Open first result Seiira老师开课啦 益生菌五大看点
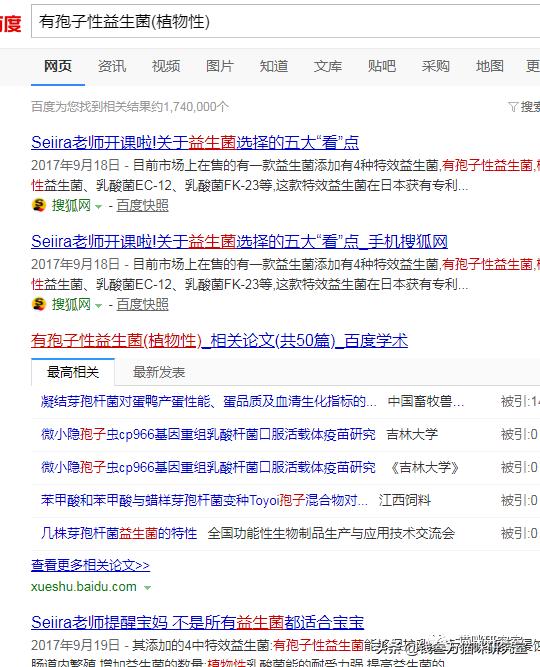 [195, 142]
